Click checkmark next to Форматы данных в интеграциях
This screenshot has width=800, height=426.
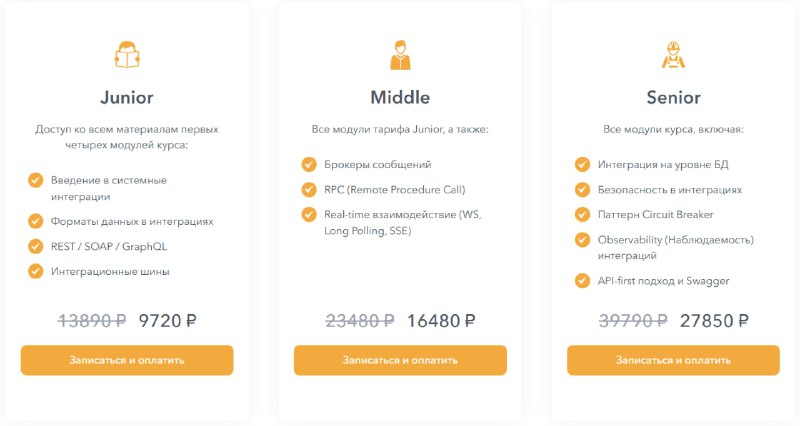coord(35,221)
